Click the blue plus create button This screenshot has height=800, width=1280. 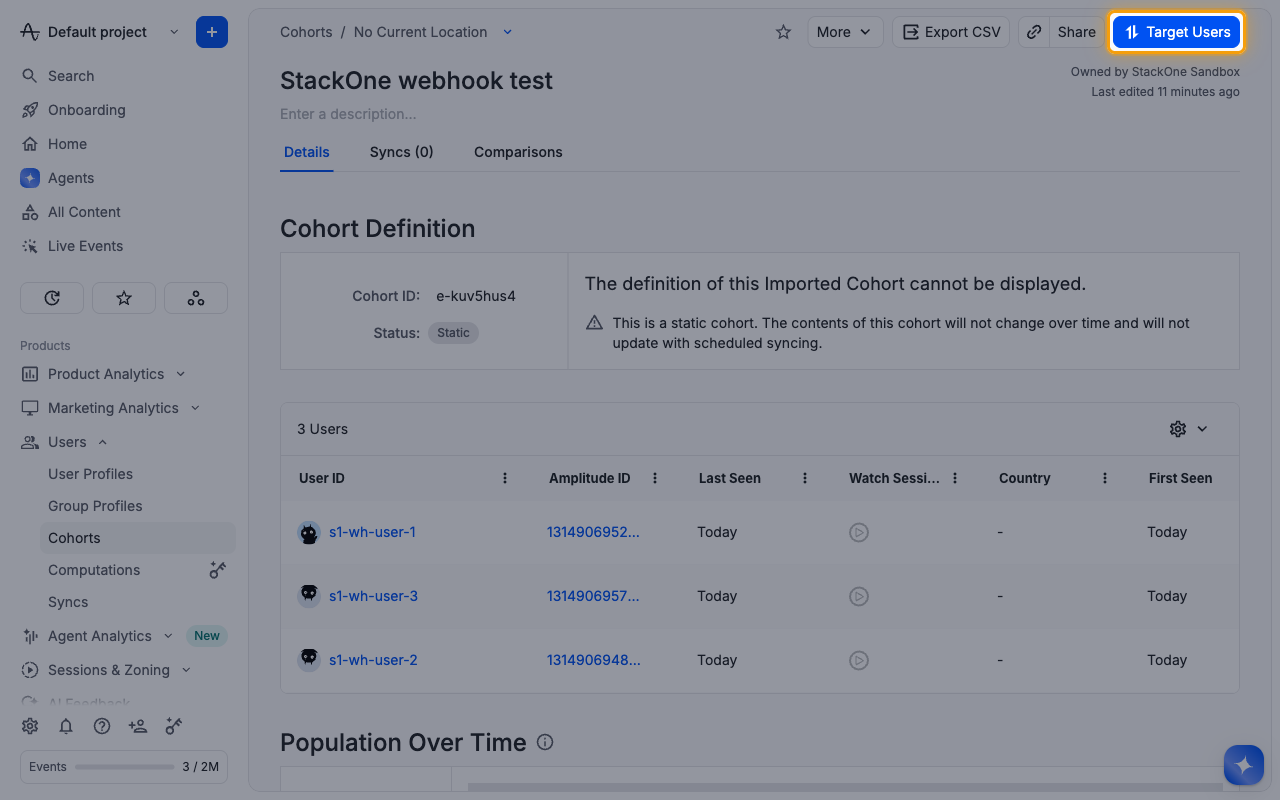pos(212,32)
